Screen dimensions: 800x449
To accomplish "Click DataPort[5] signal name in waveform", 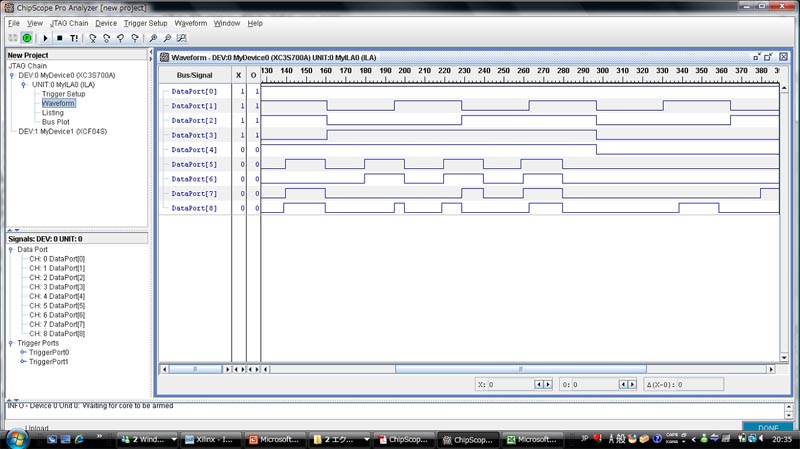I will (194, 164).
